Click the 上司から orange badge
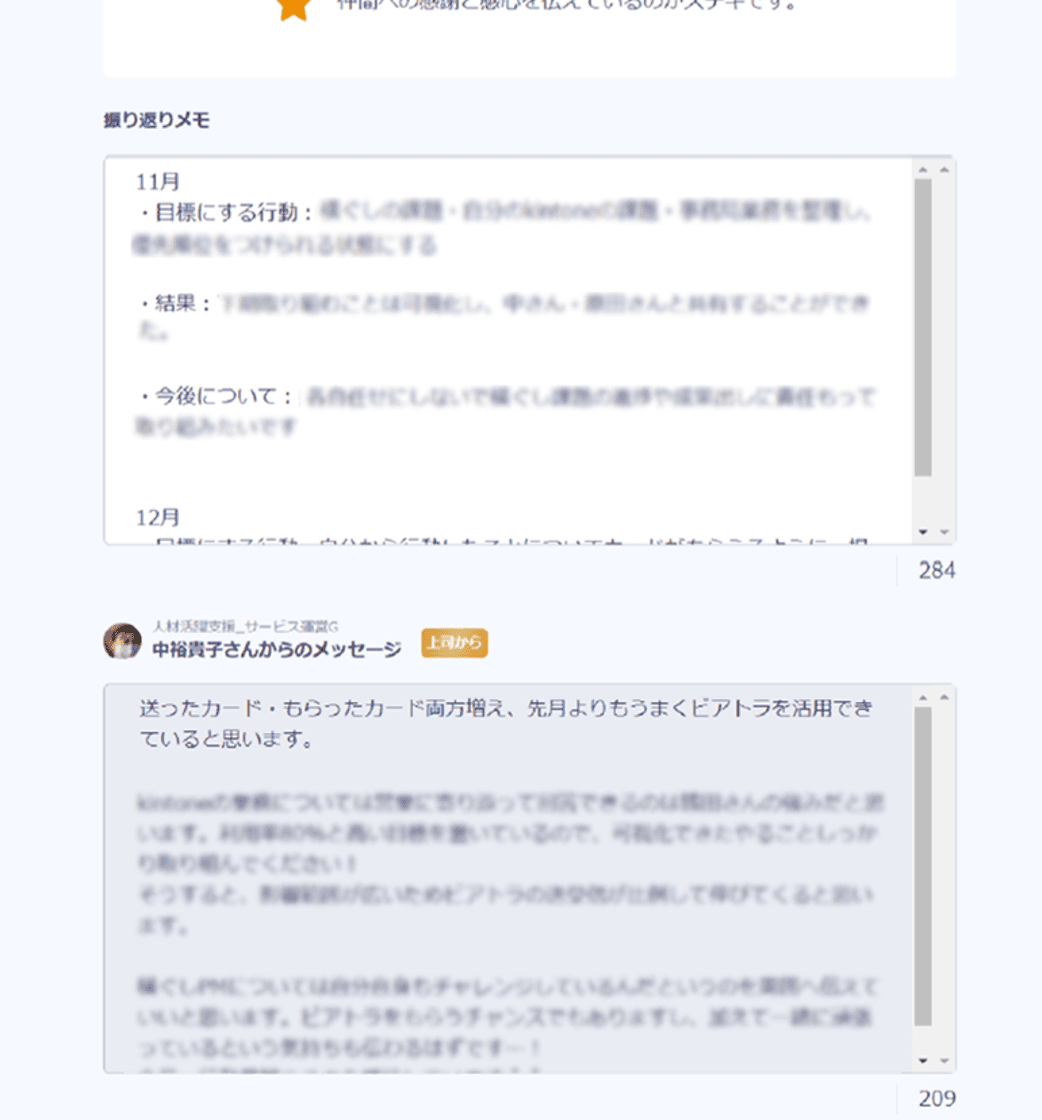The width and height of the screenshot is (1042, 1120). [454, 643]
